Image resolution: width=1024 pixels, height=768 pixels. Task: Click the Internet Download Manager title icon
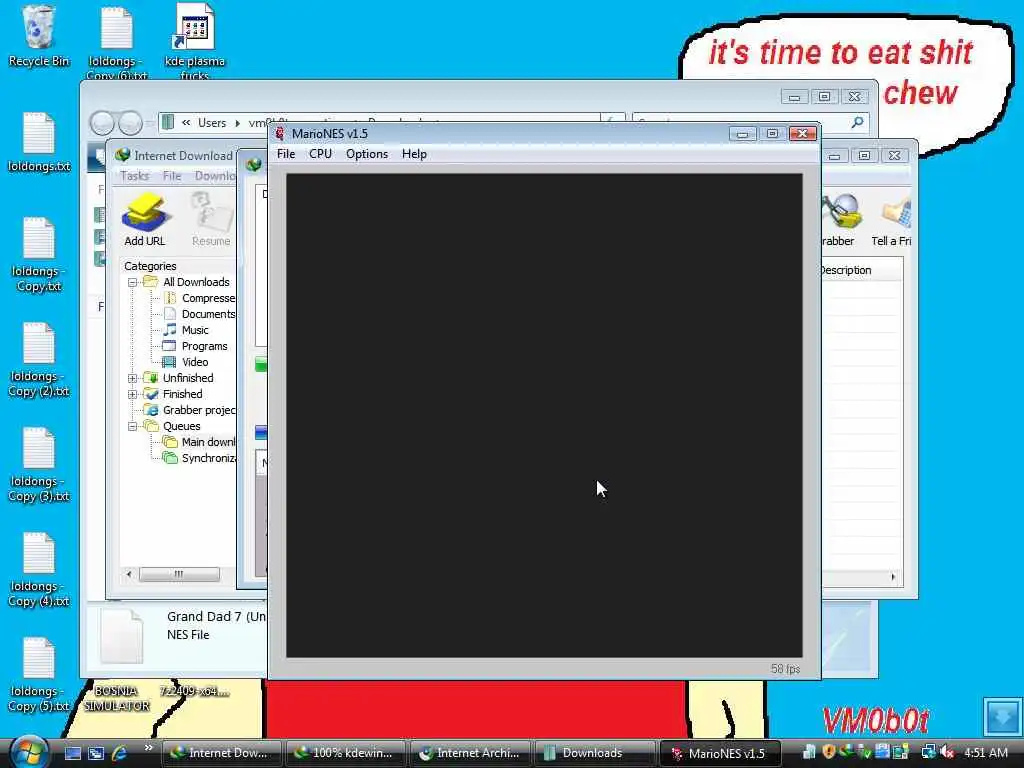tap(122, 155)
